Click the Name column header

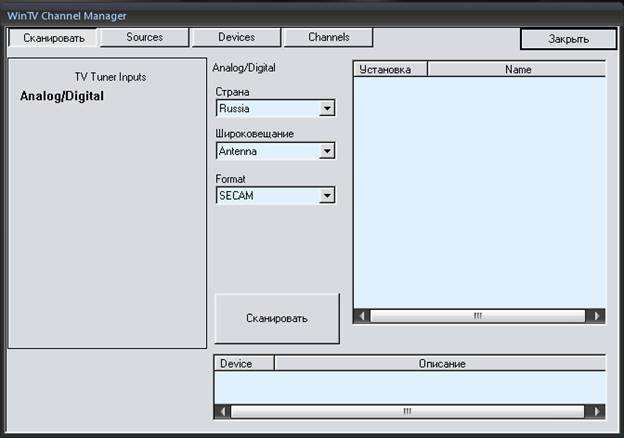point(517,69)
